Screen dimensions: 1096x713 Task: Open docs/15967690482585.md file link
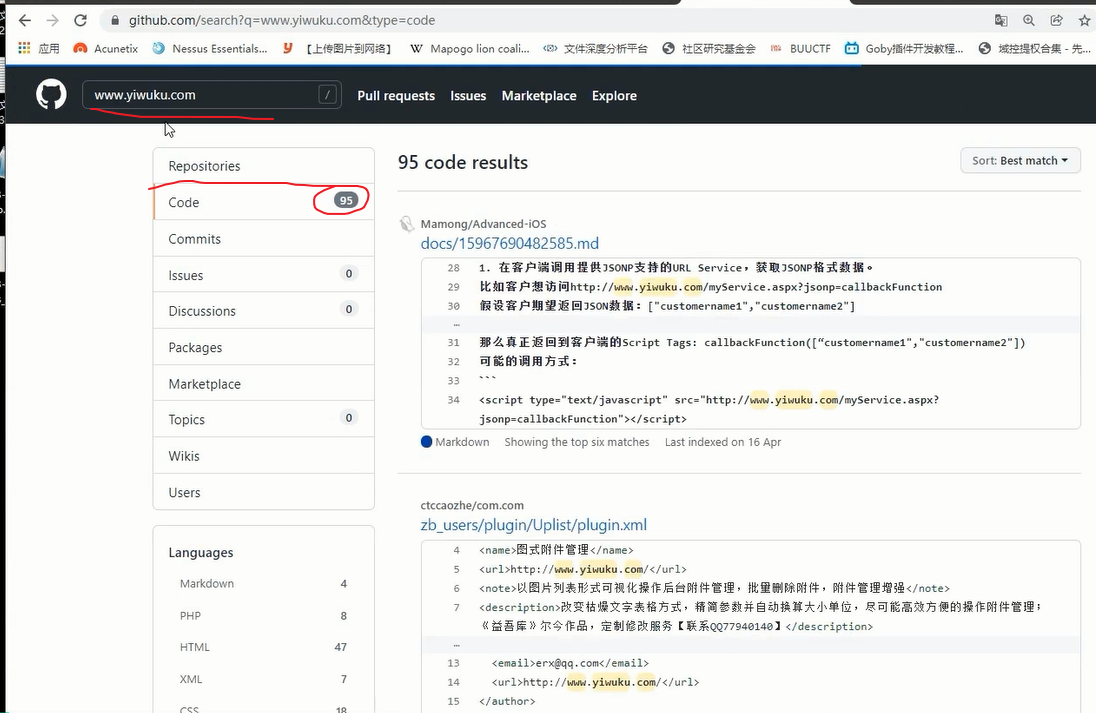510,243
